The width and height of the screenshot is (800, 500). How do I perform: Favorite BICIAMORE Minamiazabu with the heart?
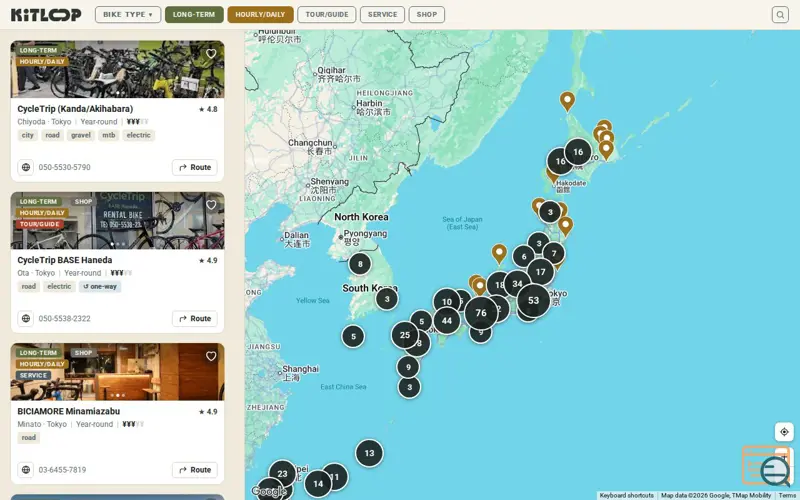(x=211, y=356)
